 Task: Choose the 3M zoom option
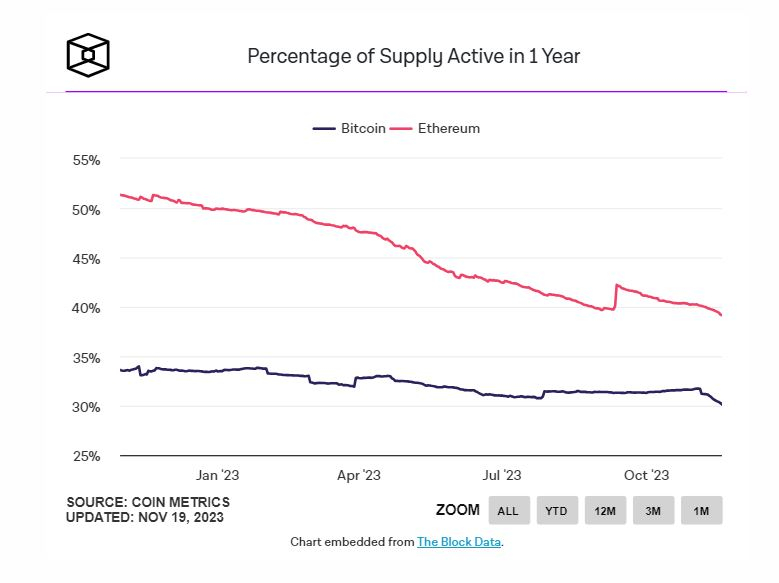653,510
